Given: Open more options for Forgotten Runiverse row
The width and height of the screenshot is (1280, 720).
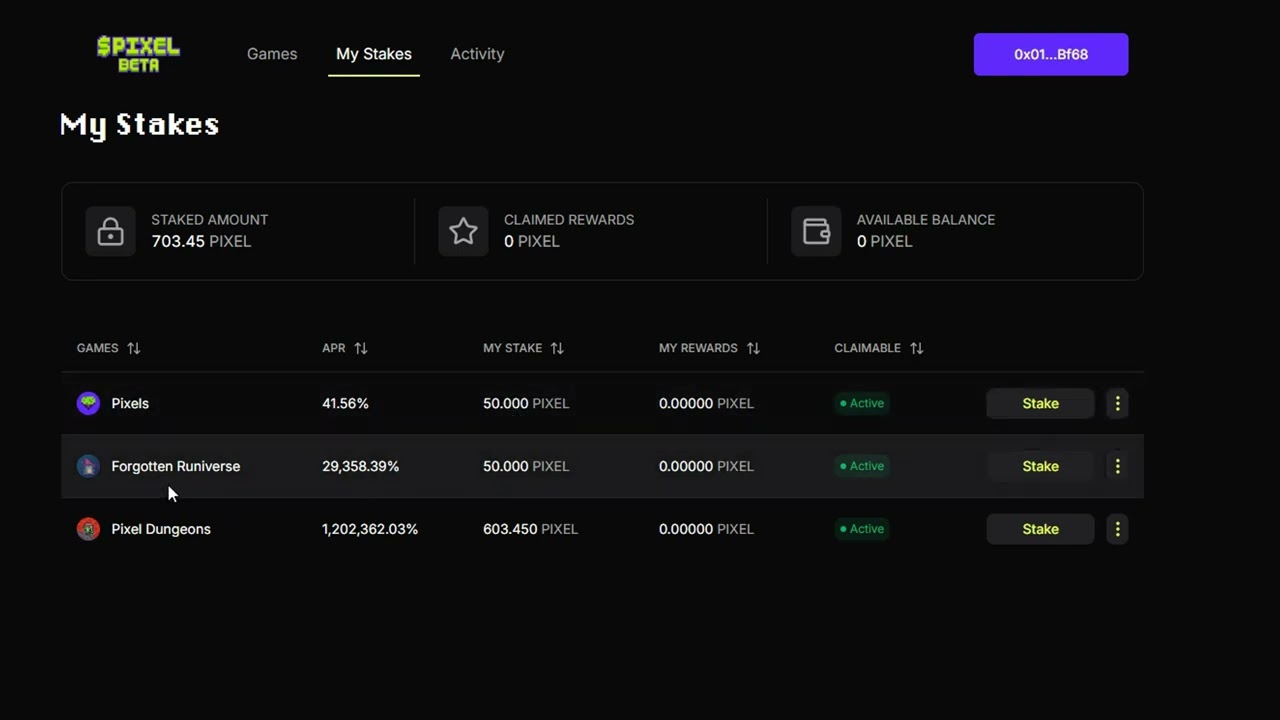Looking at the screenshot, I should pos(1117,466).
